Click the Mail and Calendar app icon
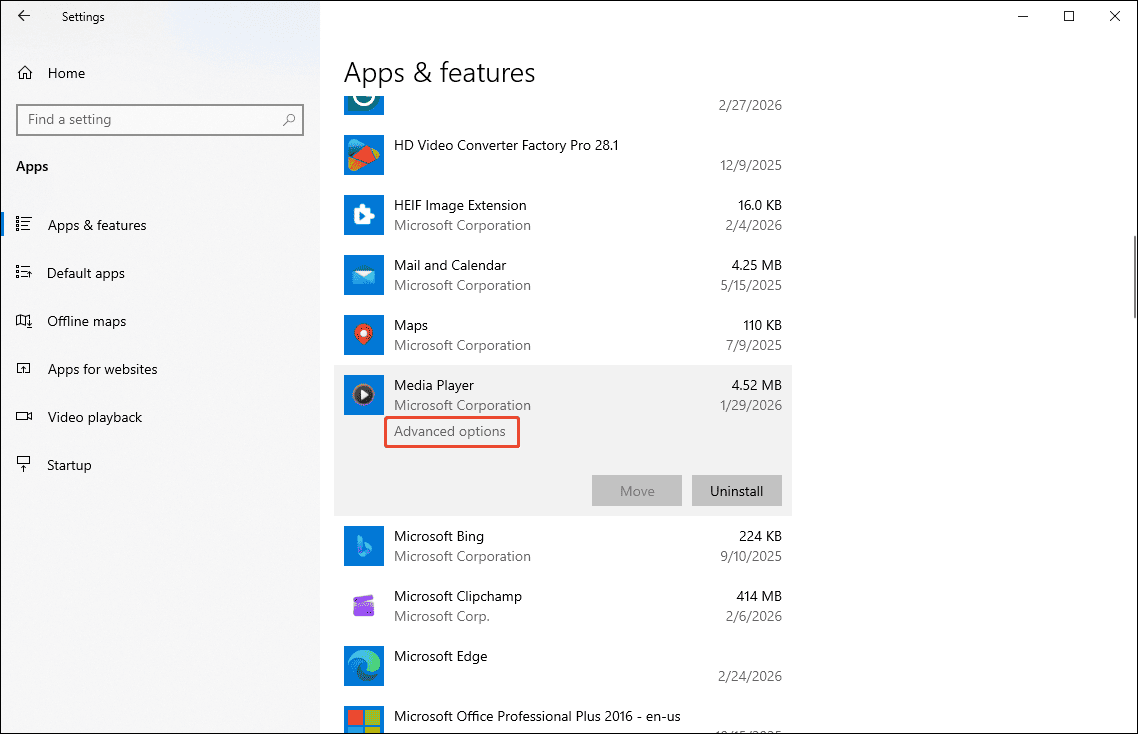 (x=363, y=275)
